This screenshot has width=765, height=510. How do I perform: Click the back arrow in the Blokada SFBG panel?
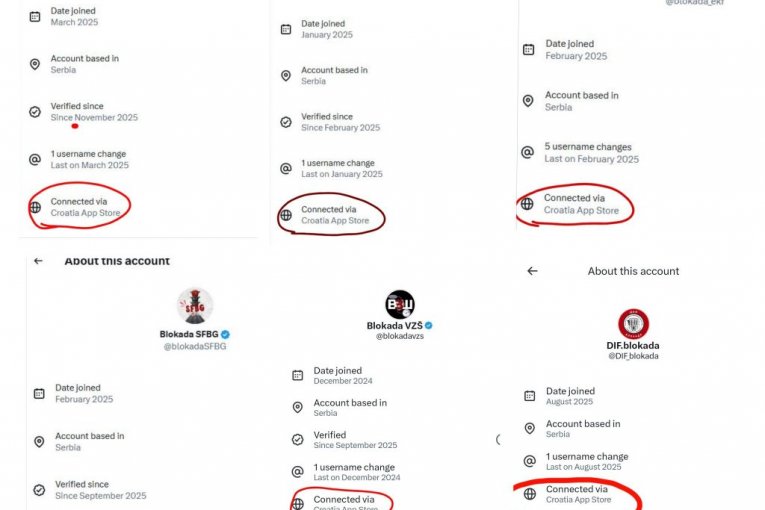point(38,261)
